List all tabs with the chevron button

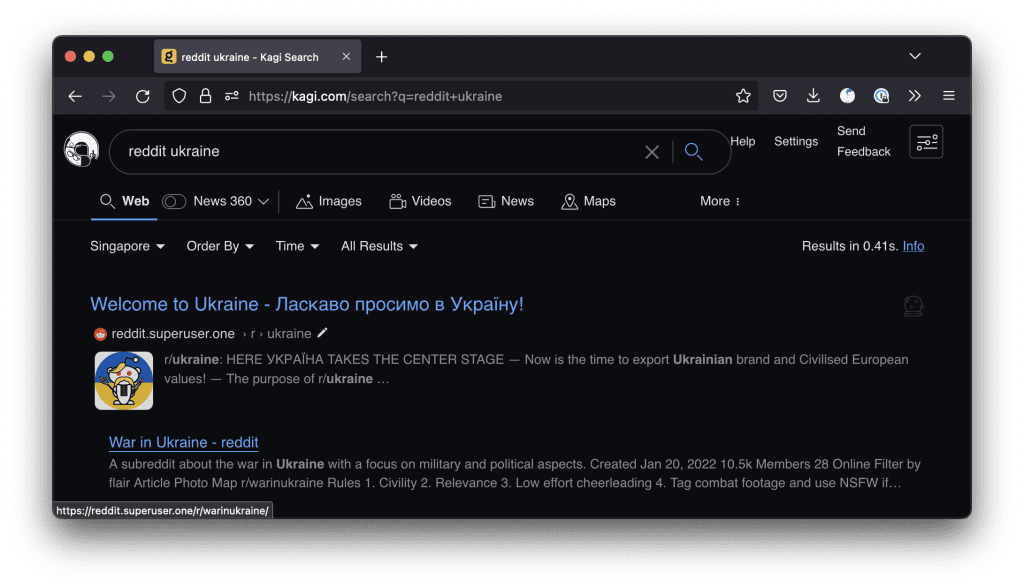point(915,56)
